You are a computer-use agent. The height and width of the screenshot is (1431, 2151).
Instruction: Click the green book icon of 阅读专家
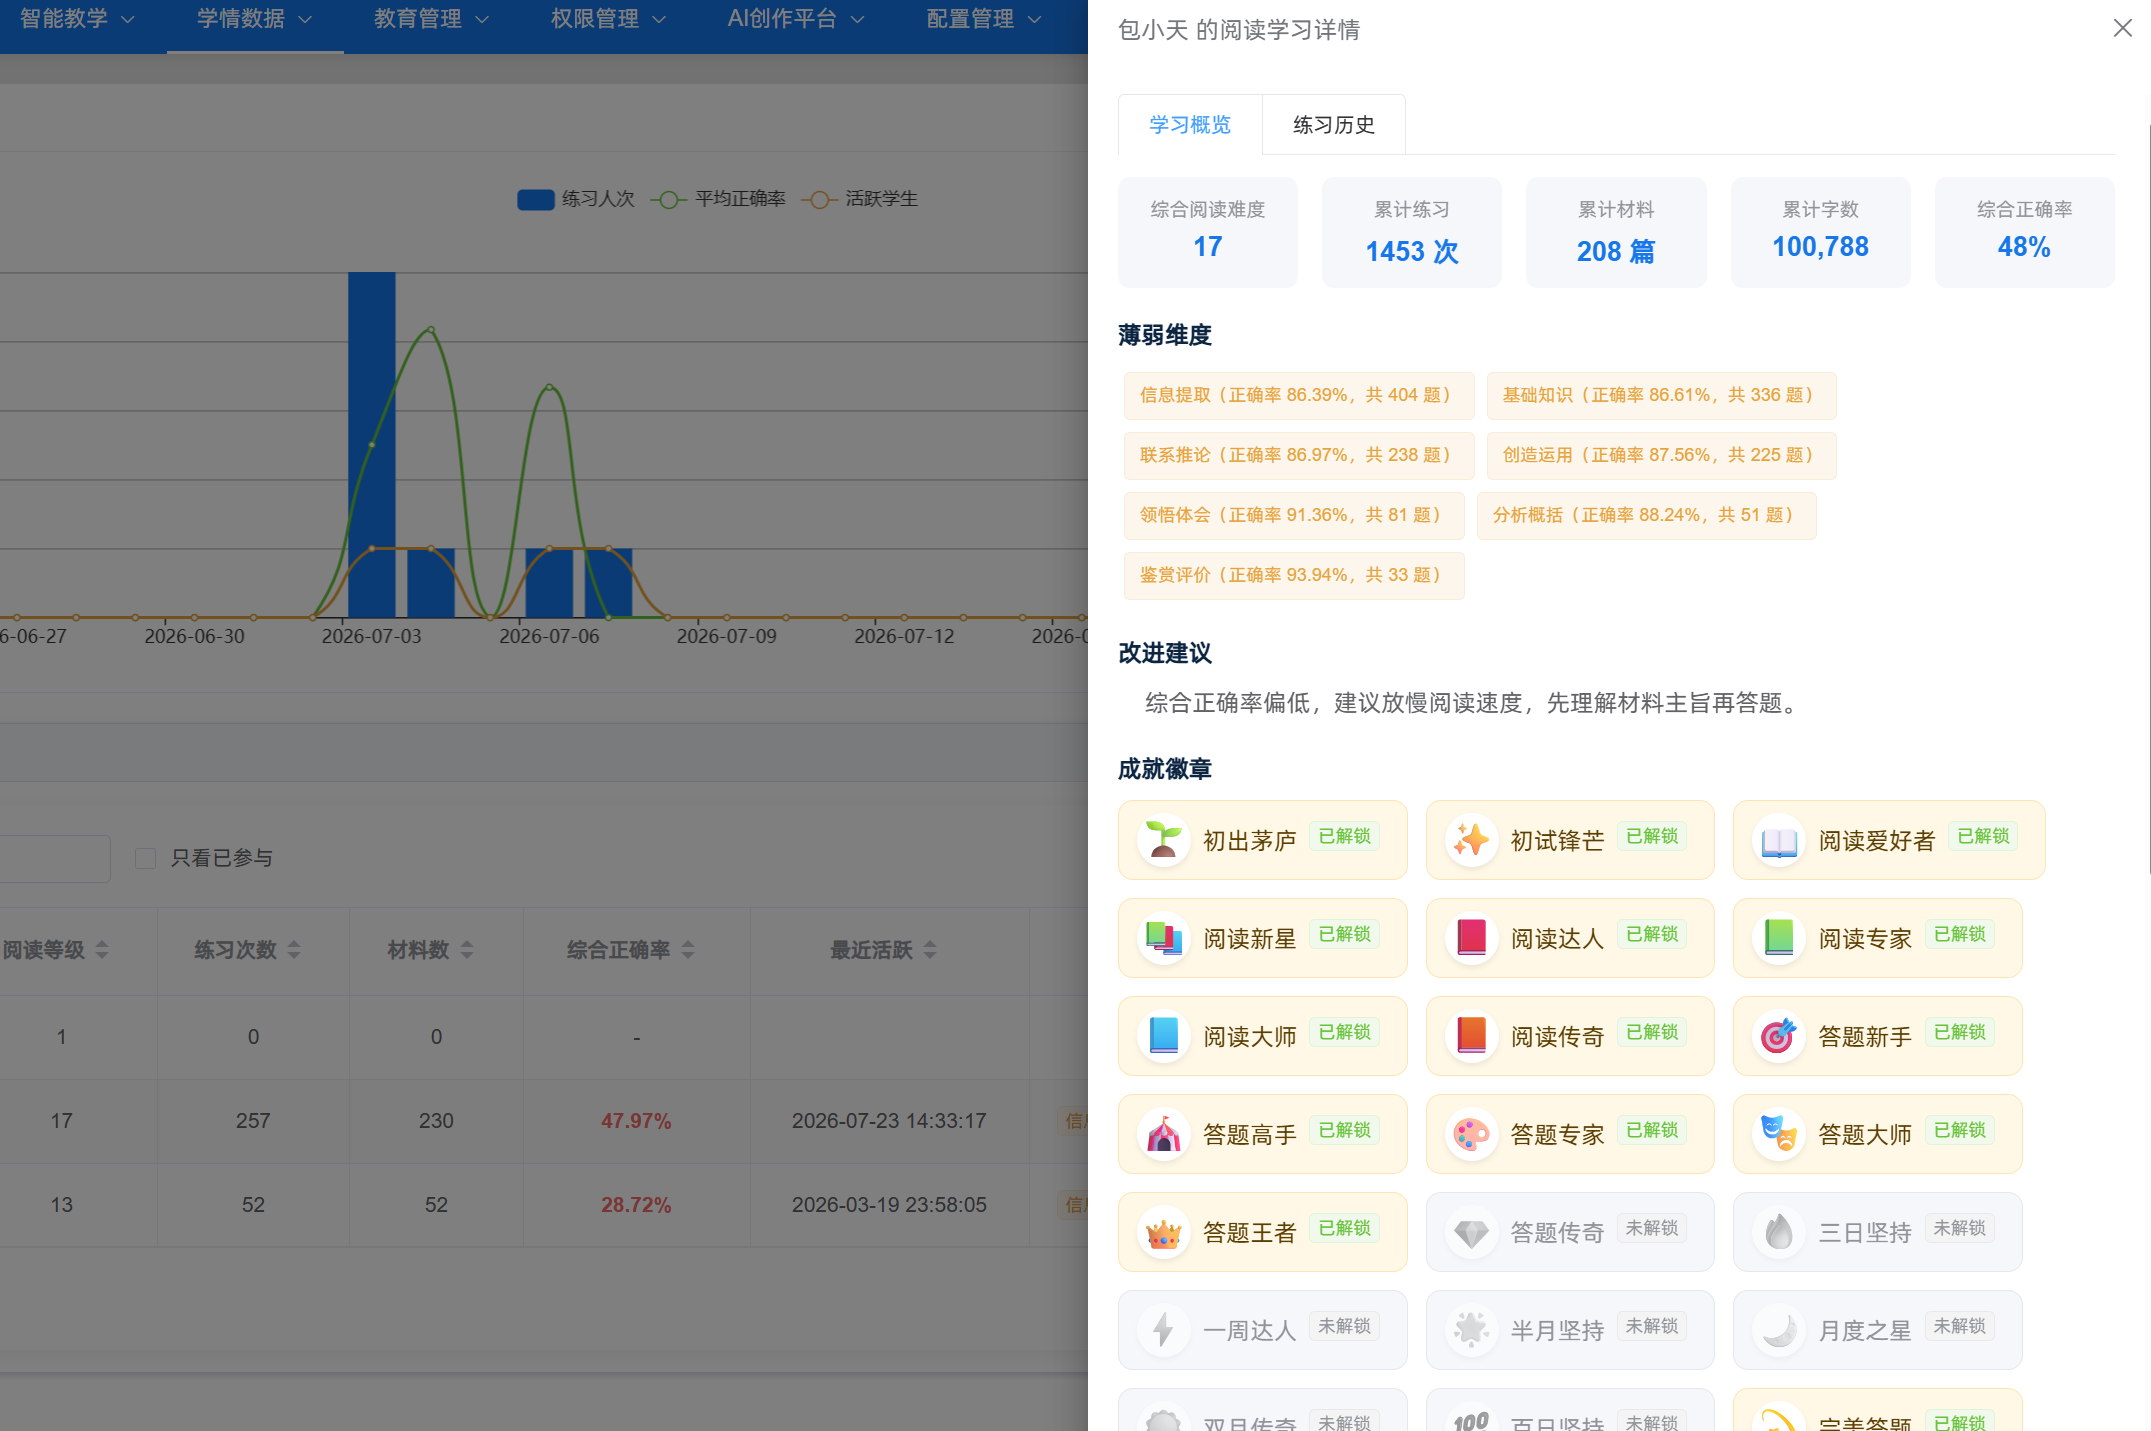[1779, 938]
